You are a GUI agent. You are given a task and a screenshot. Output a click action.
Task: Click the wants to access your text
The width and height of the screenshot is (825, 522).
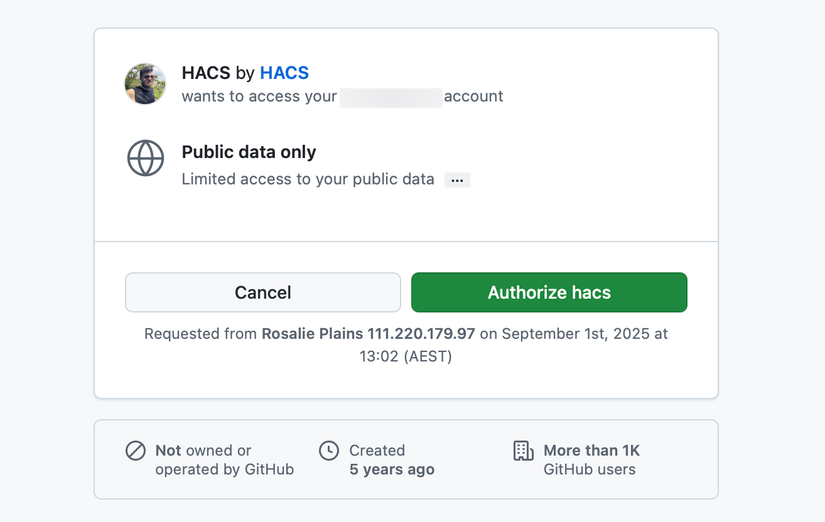(x=259, y=97)
